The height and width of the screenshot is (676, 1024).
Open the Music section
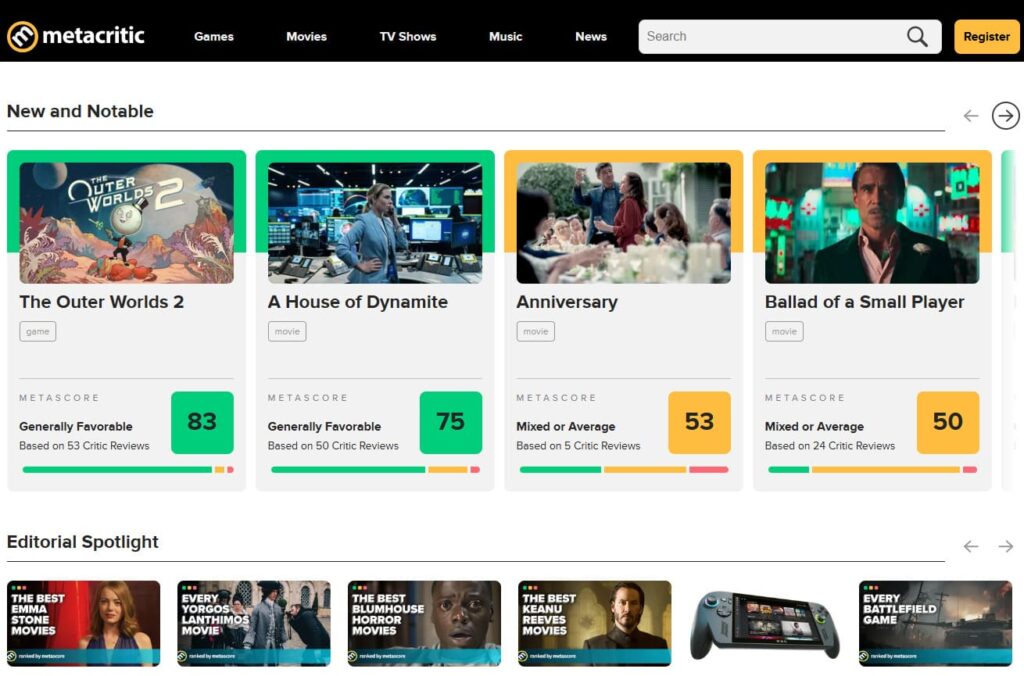tap(505, 36)
